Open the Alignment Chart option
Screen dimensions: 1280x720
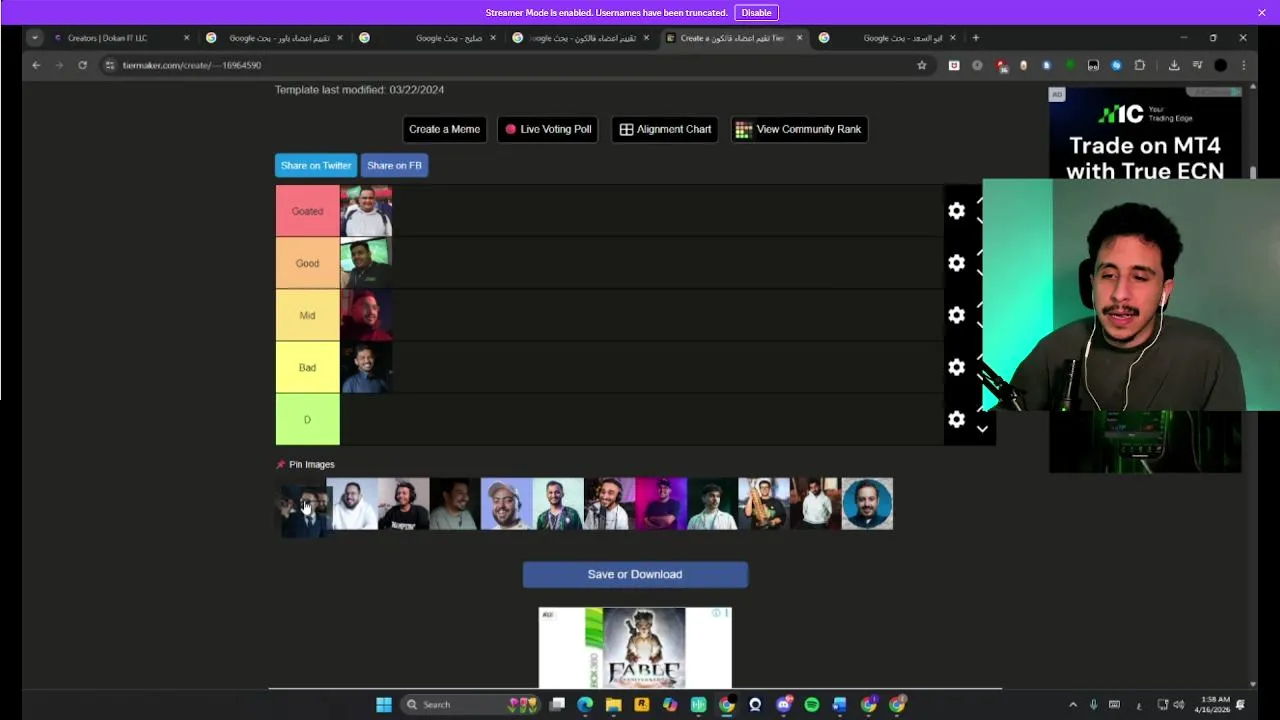pyautogui.click(x=665, y=129)
